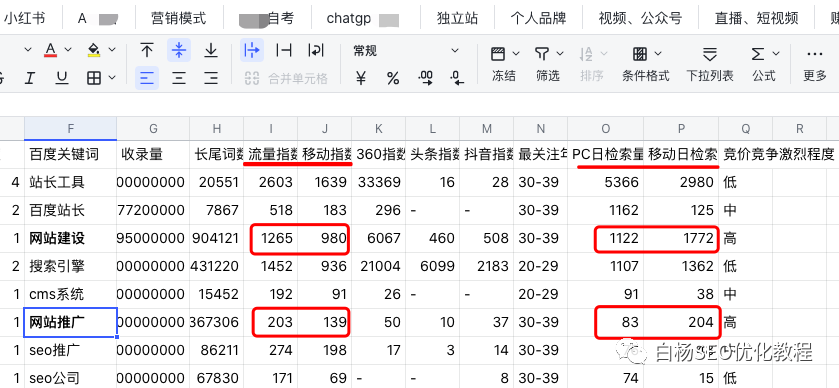The image size is (839, 388).
Task: Click the PC日检索量 header cell
Action: 605,155
